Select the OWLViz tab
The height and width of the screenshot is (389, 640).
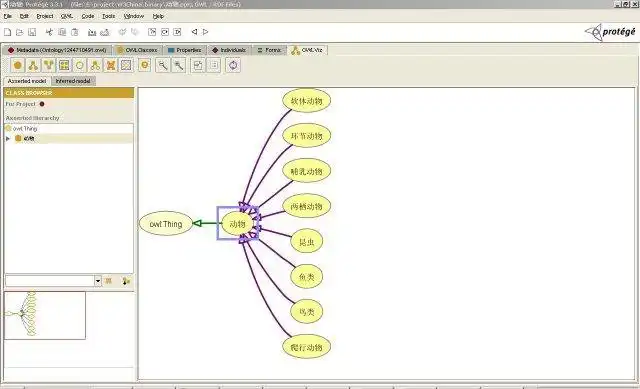308,50
